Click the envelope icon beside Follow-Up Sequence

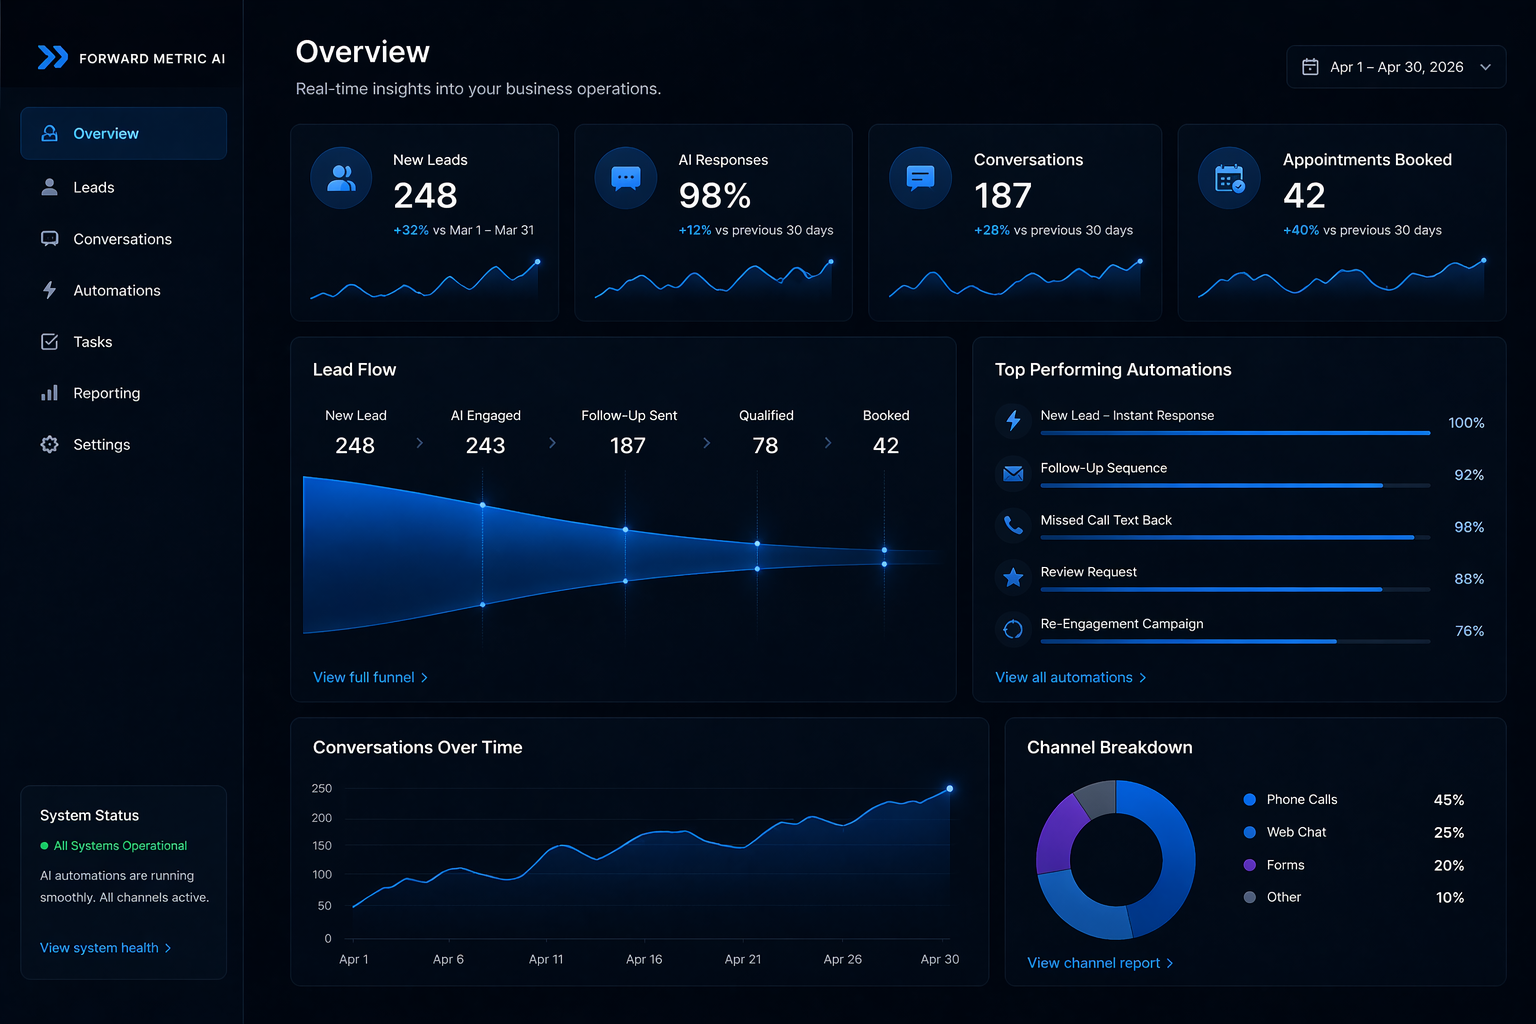point(1013,473)
